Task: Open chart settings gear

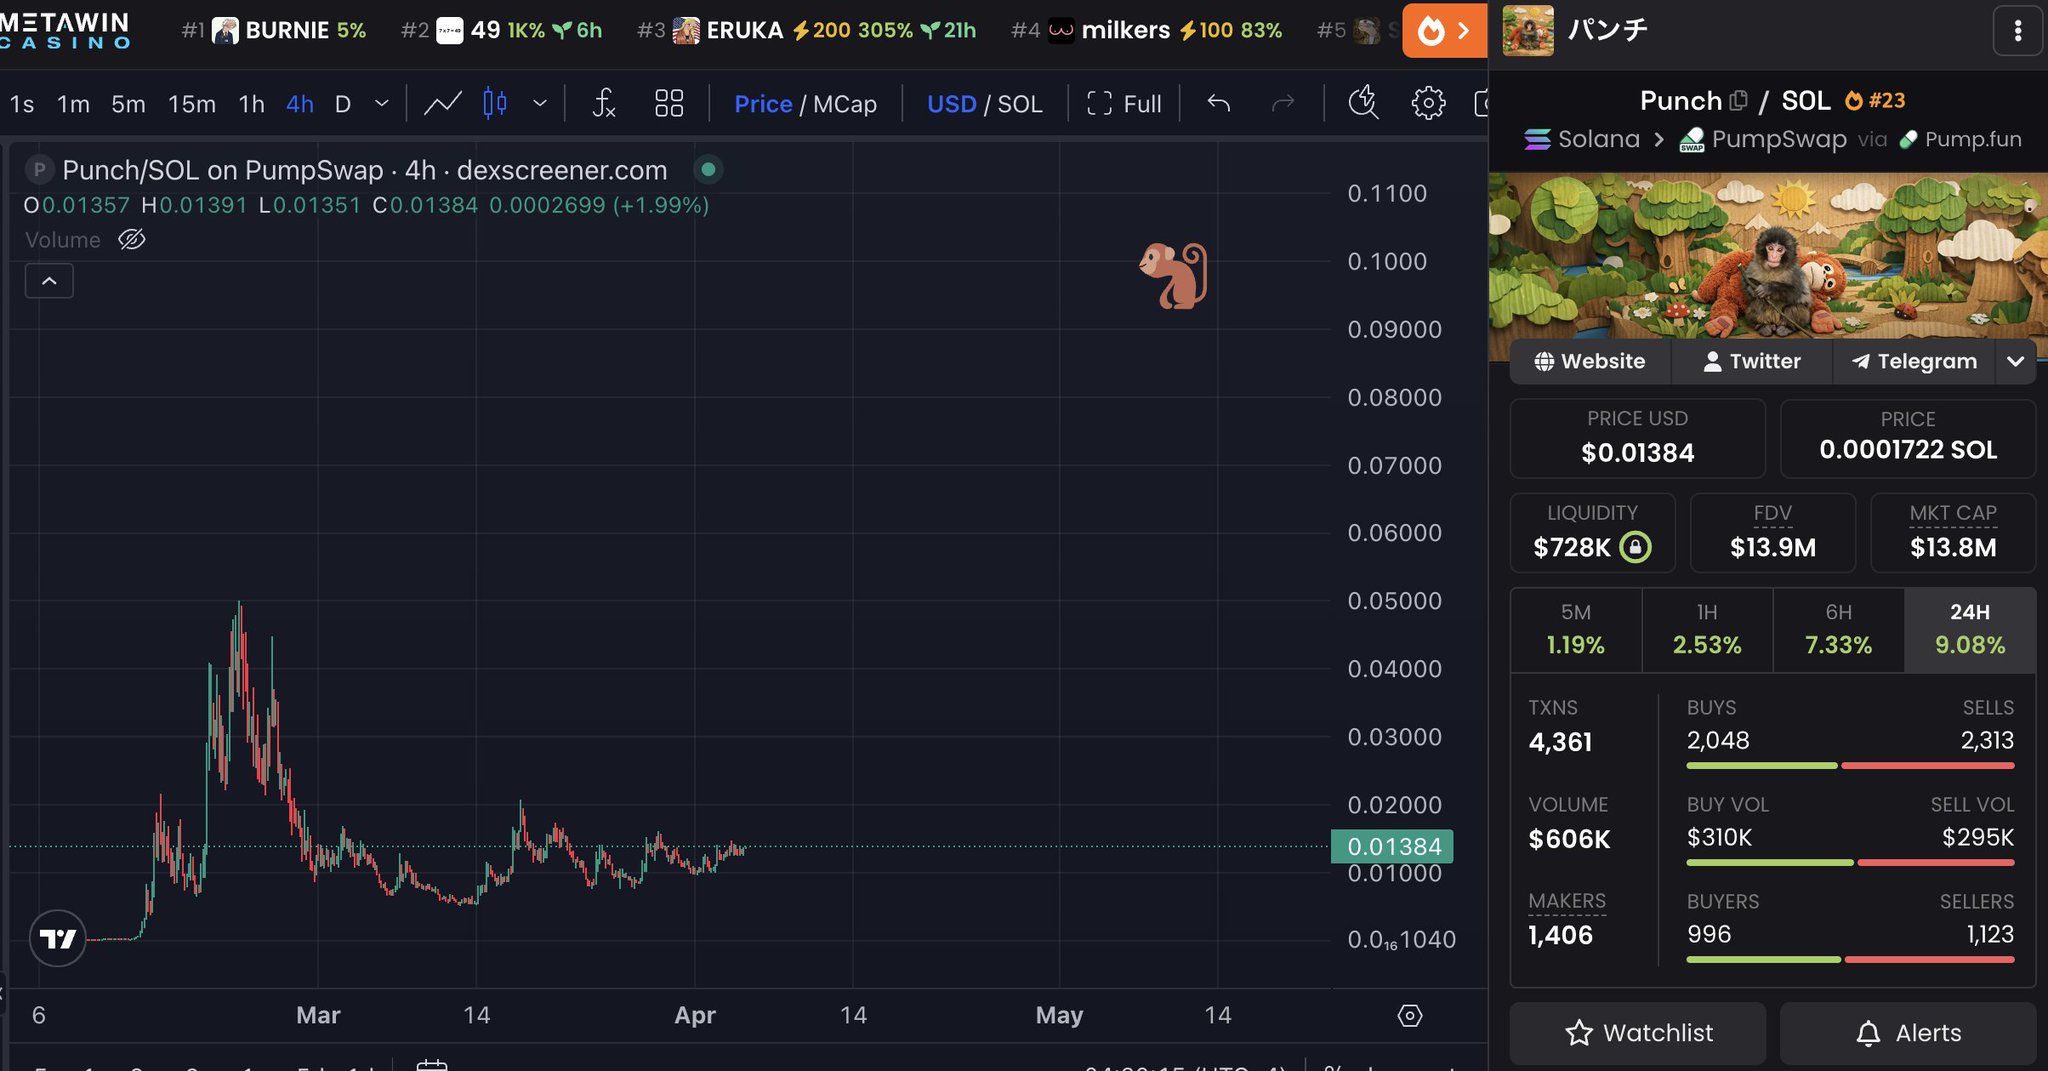Action: (1428, 103)
